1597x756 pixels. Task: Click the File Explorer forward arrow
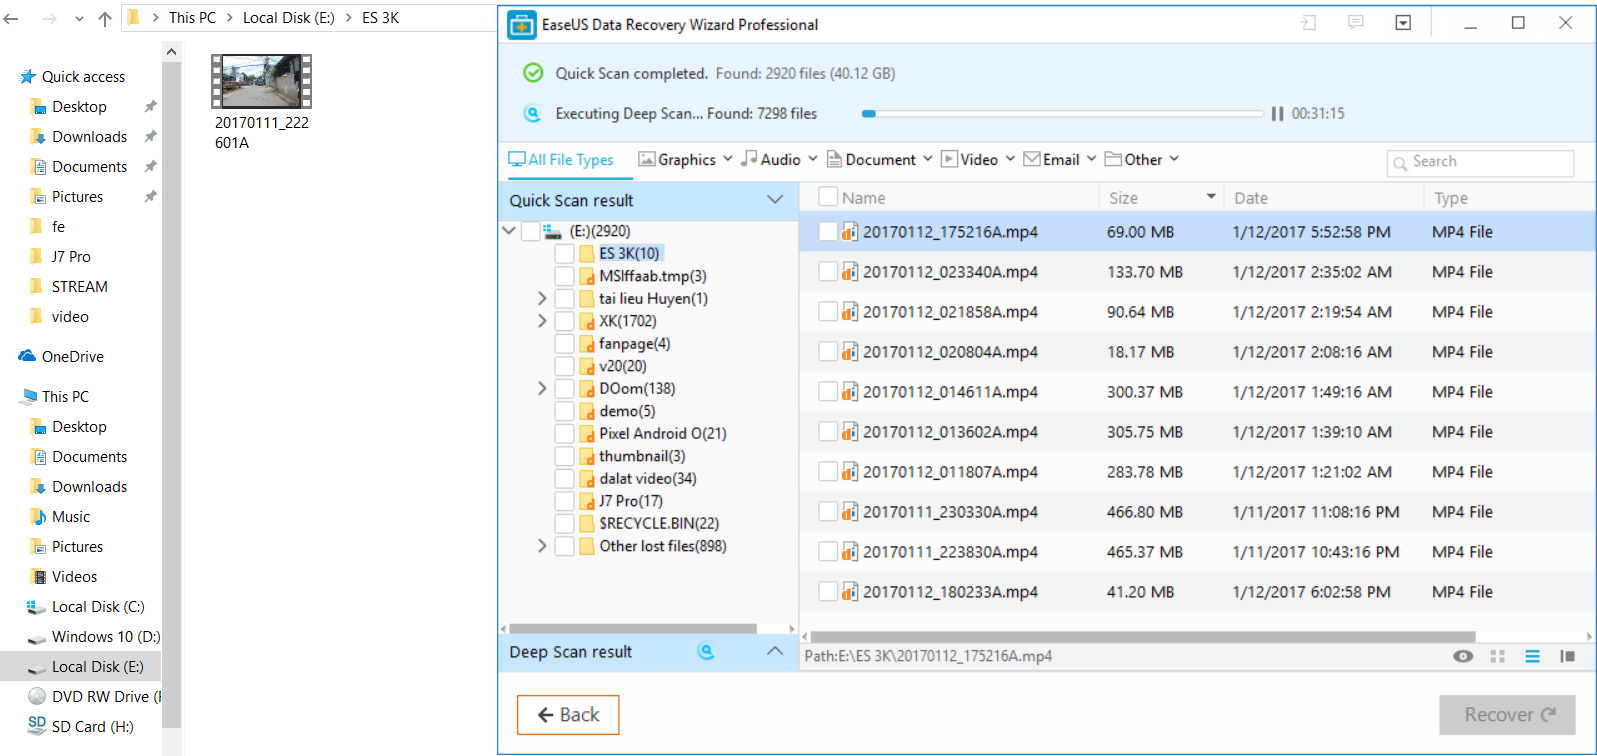[x=49, y=18]
